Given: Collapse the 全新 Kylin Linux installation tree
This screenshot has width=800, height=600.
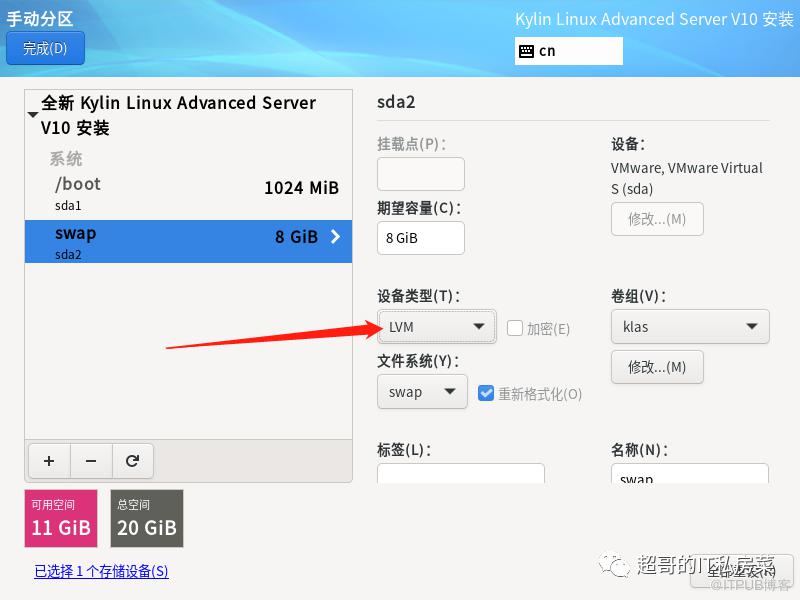Looking at the screenshot, I should pyautogui.click(x=33, y=115).
